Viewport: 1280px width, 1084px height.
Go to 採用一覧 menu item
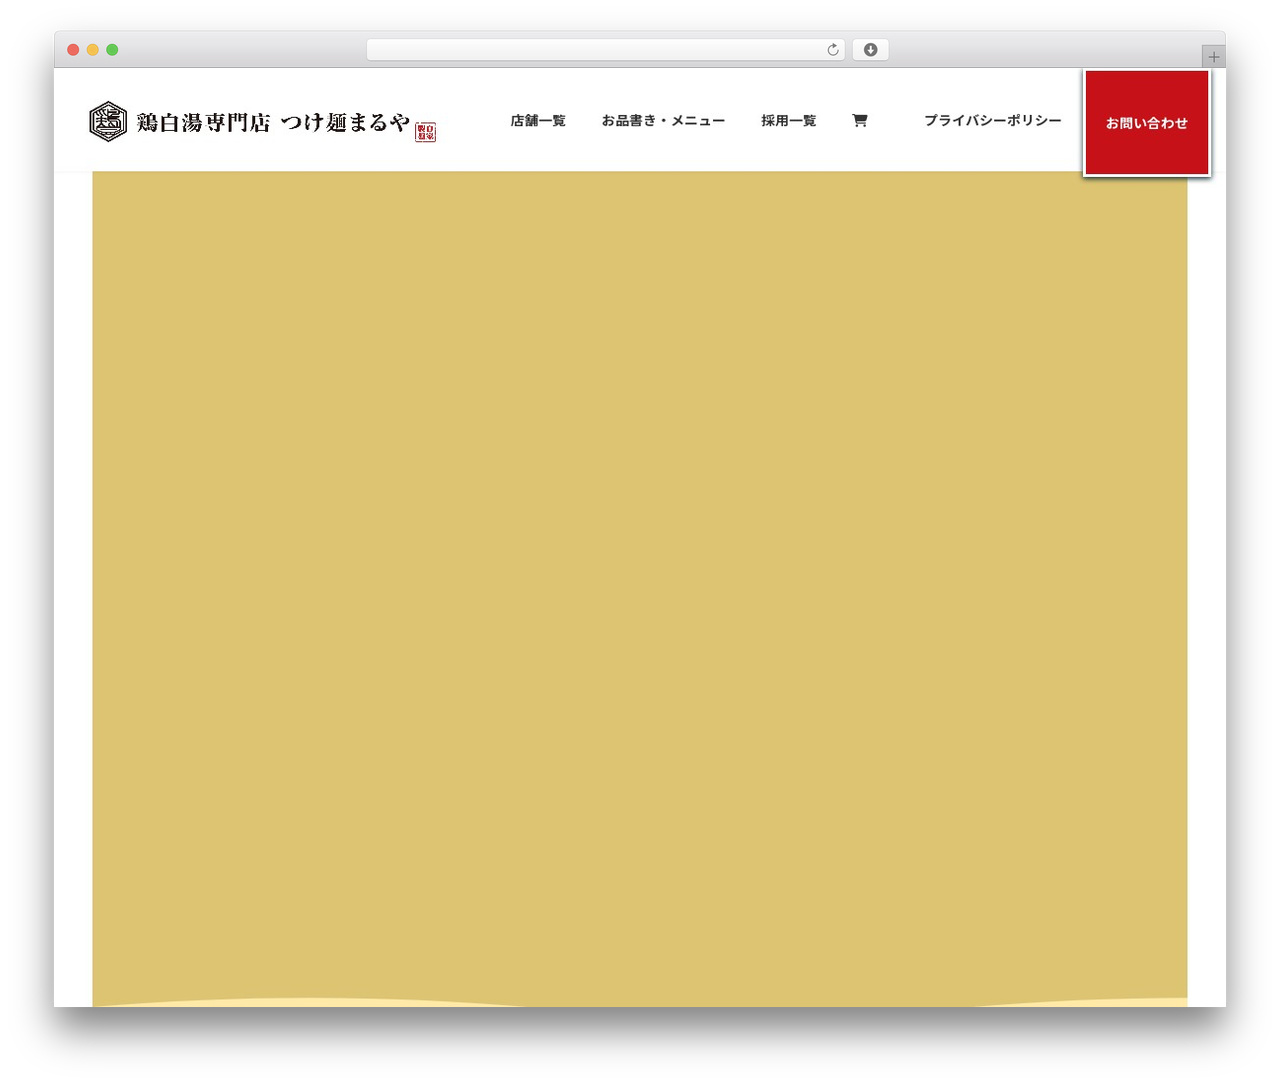pos(789,121)
